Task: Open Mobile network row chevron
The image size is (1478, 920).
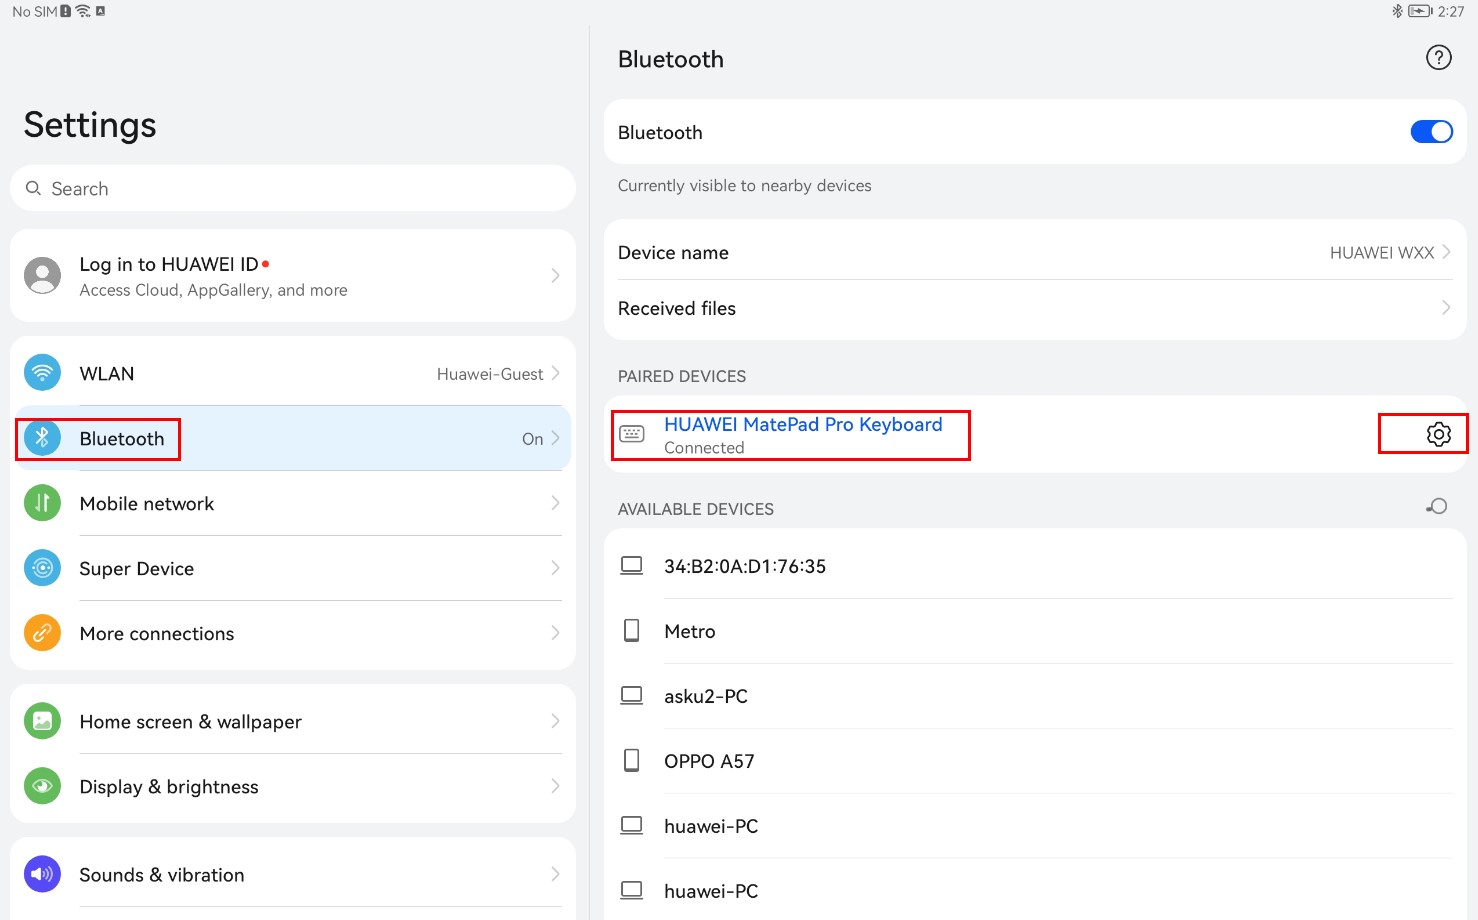Action: (555, 503)
